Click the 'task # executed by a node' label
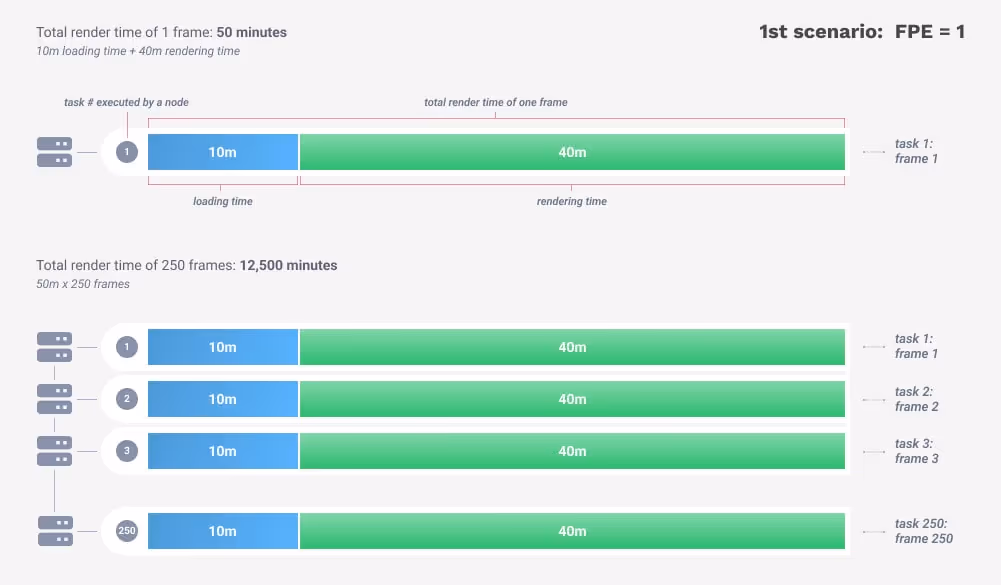Screen dimensions: 1001x585 [126, 102]
